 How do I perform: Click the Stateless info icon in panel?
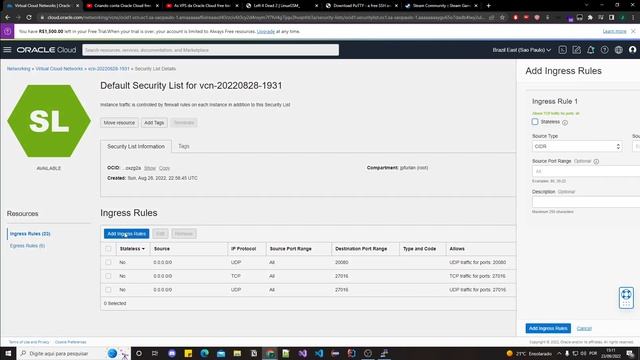coord(565,122)
